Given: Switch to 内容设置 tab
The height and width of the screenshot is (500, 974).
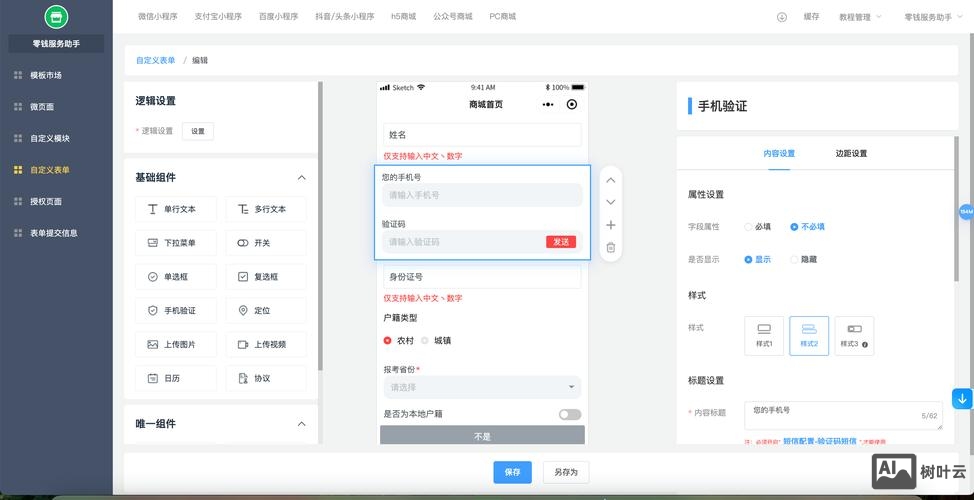Looking at the screenshot, I should pyautogui.click(x=779, y=153).
